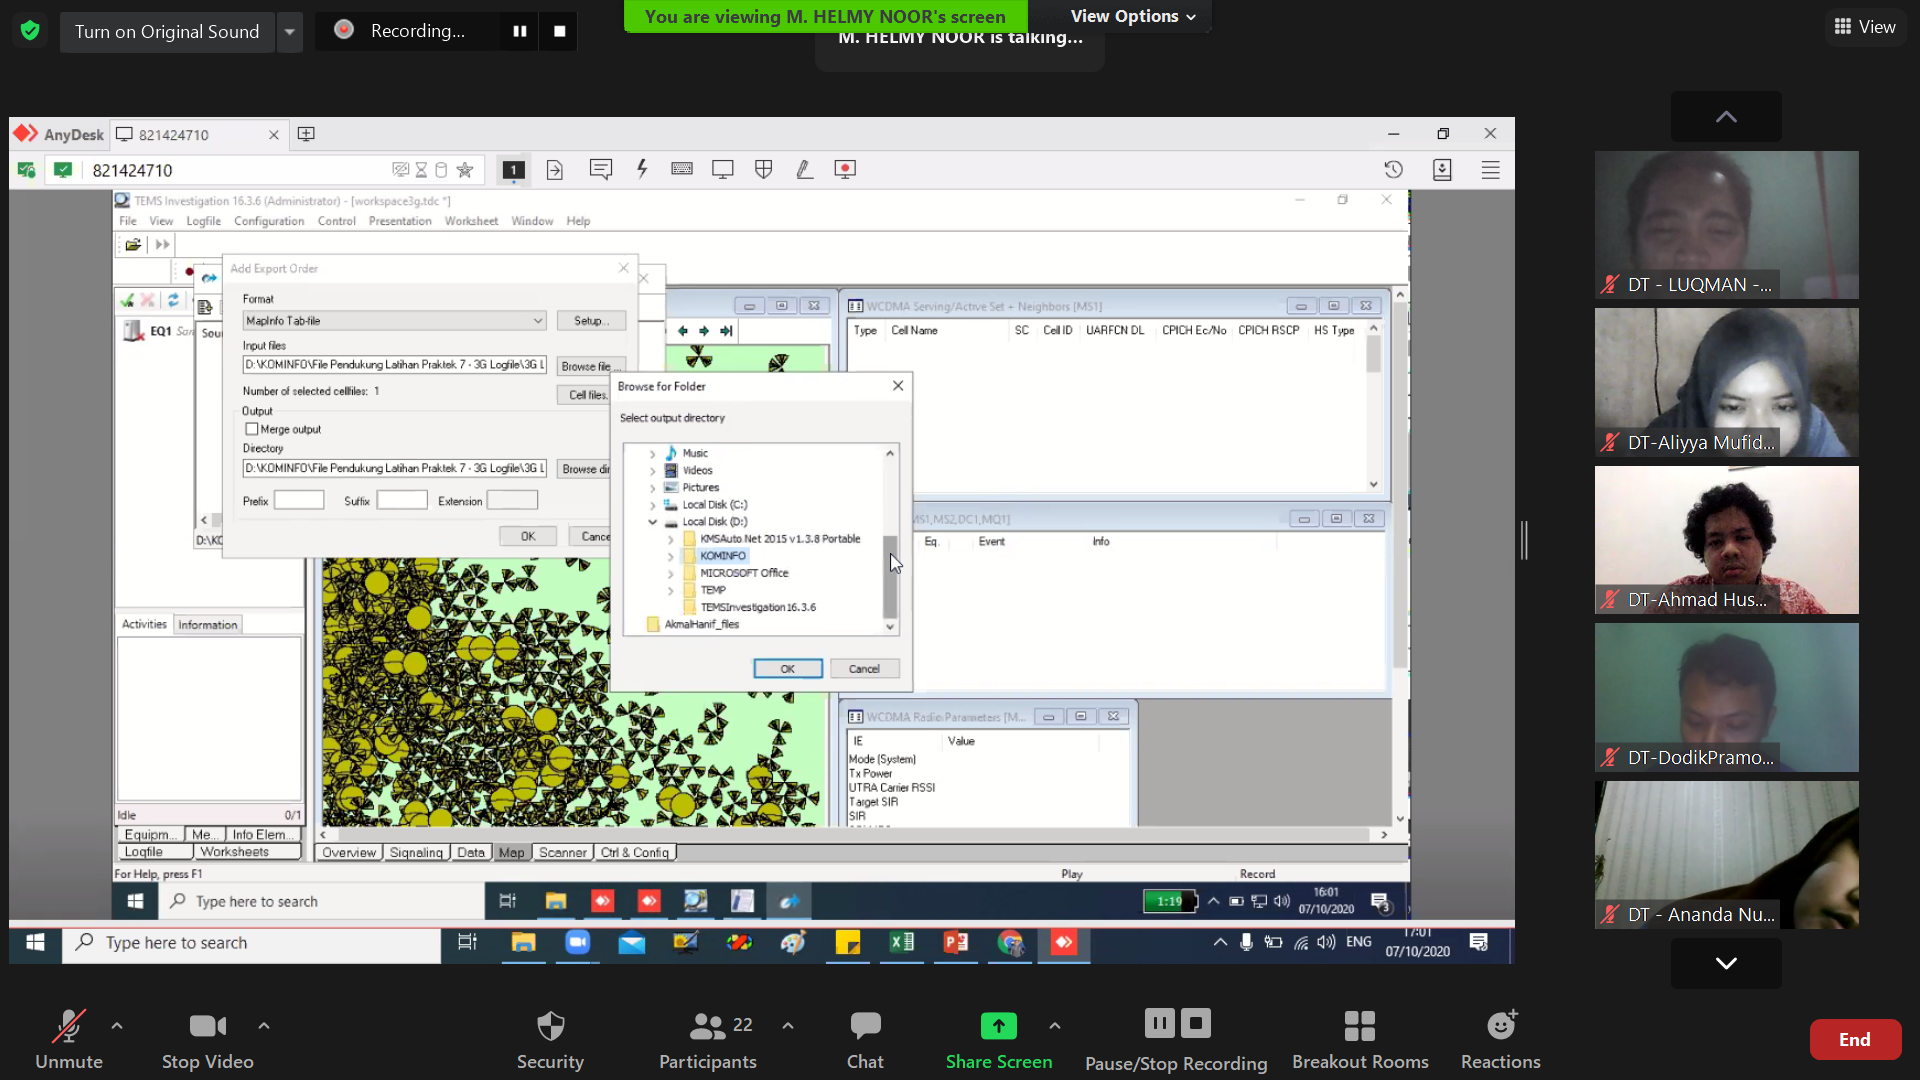Tick the Merge output checkbox

tap(252, 429)
